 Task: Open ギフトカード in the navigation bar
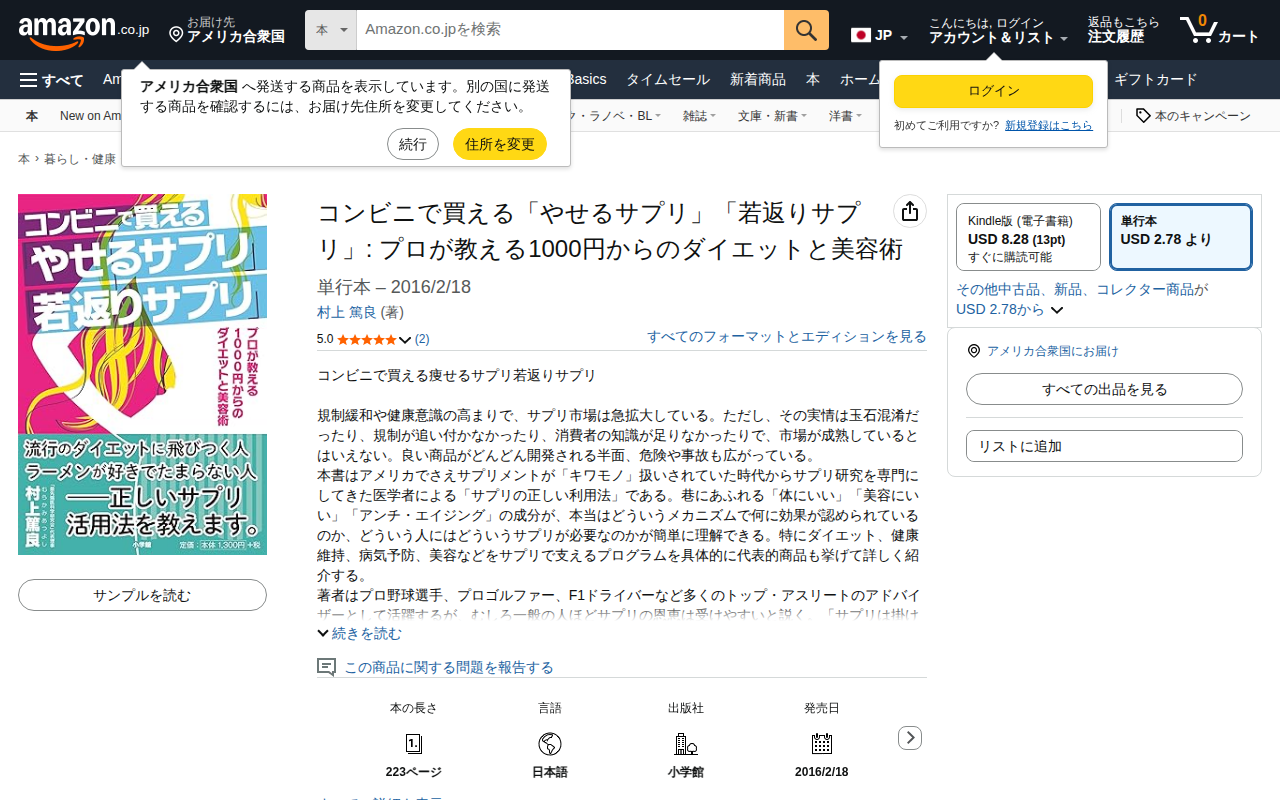pyautogui.click(x=1155, y=80)
